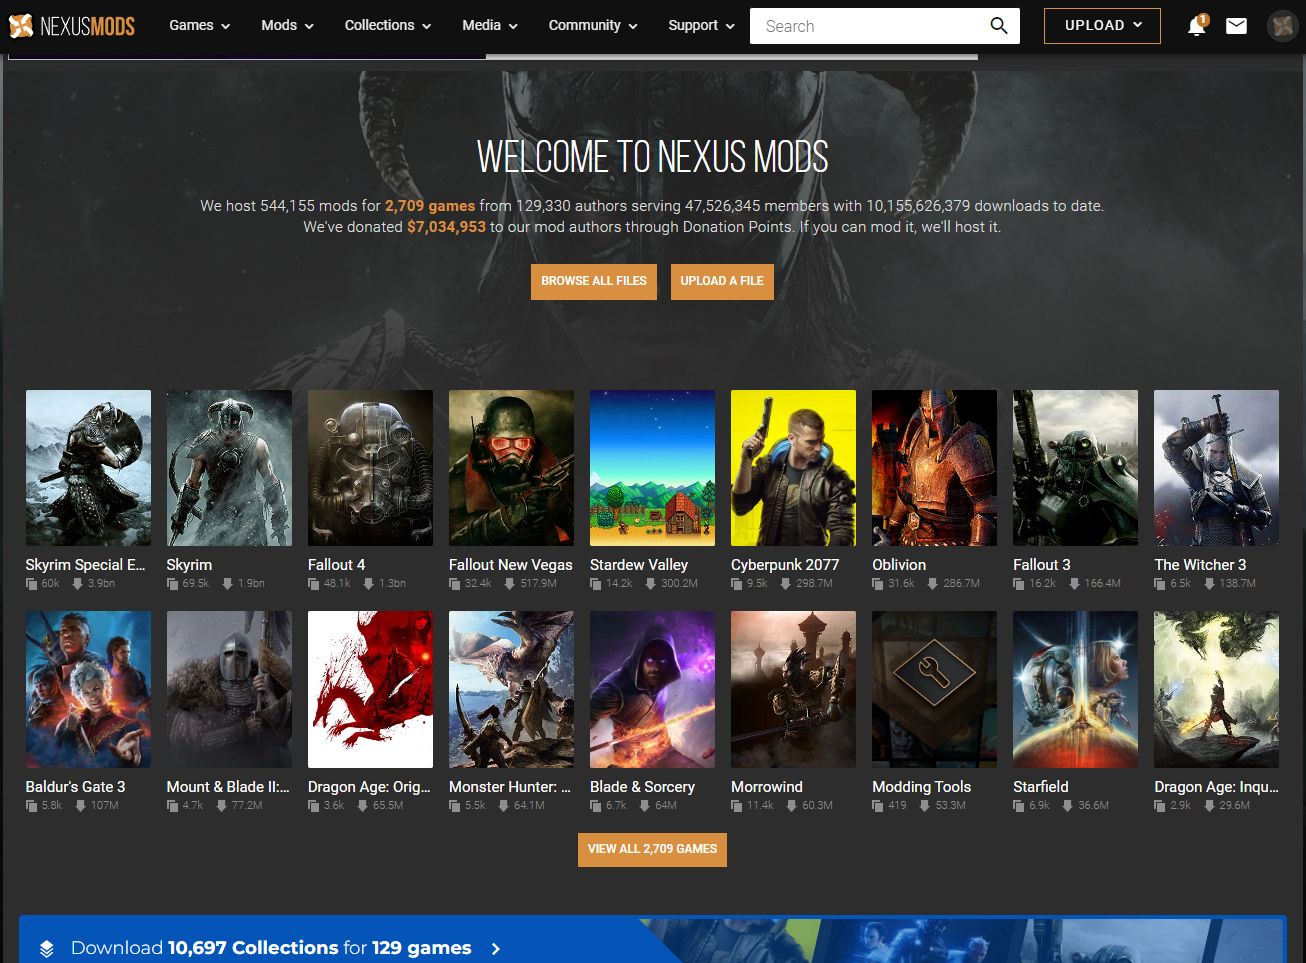Click the mods count icon under Skyrim Special Edition

tap(31, 584)
